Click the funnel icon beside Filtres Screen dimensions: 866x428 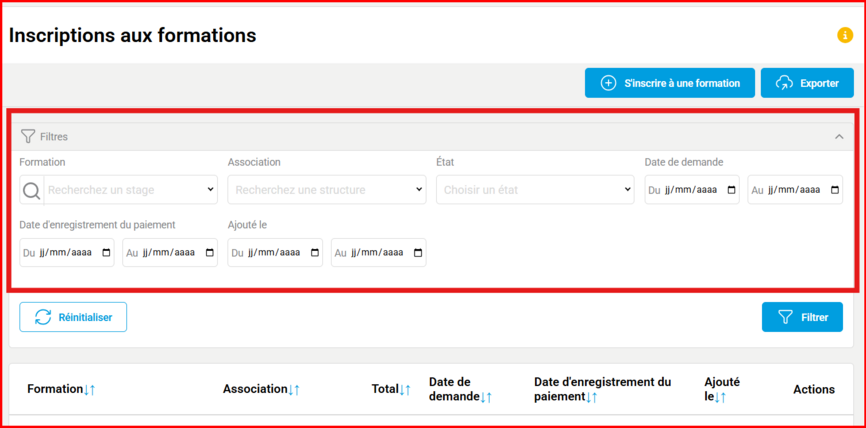[28, 136]
